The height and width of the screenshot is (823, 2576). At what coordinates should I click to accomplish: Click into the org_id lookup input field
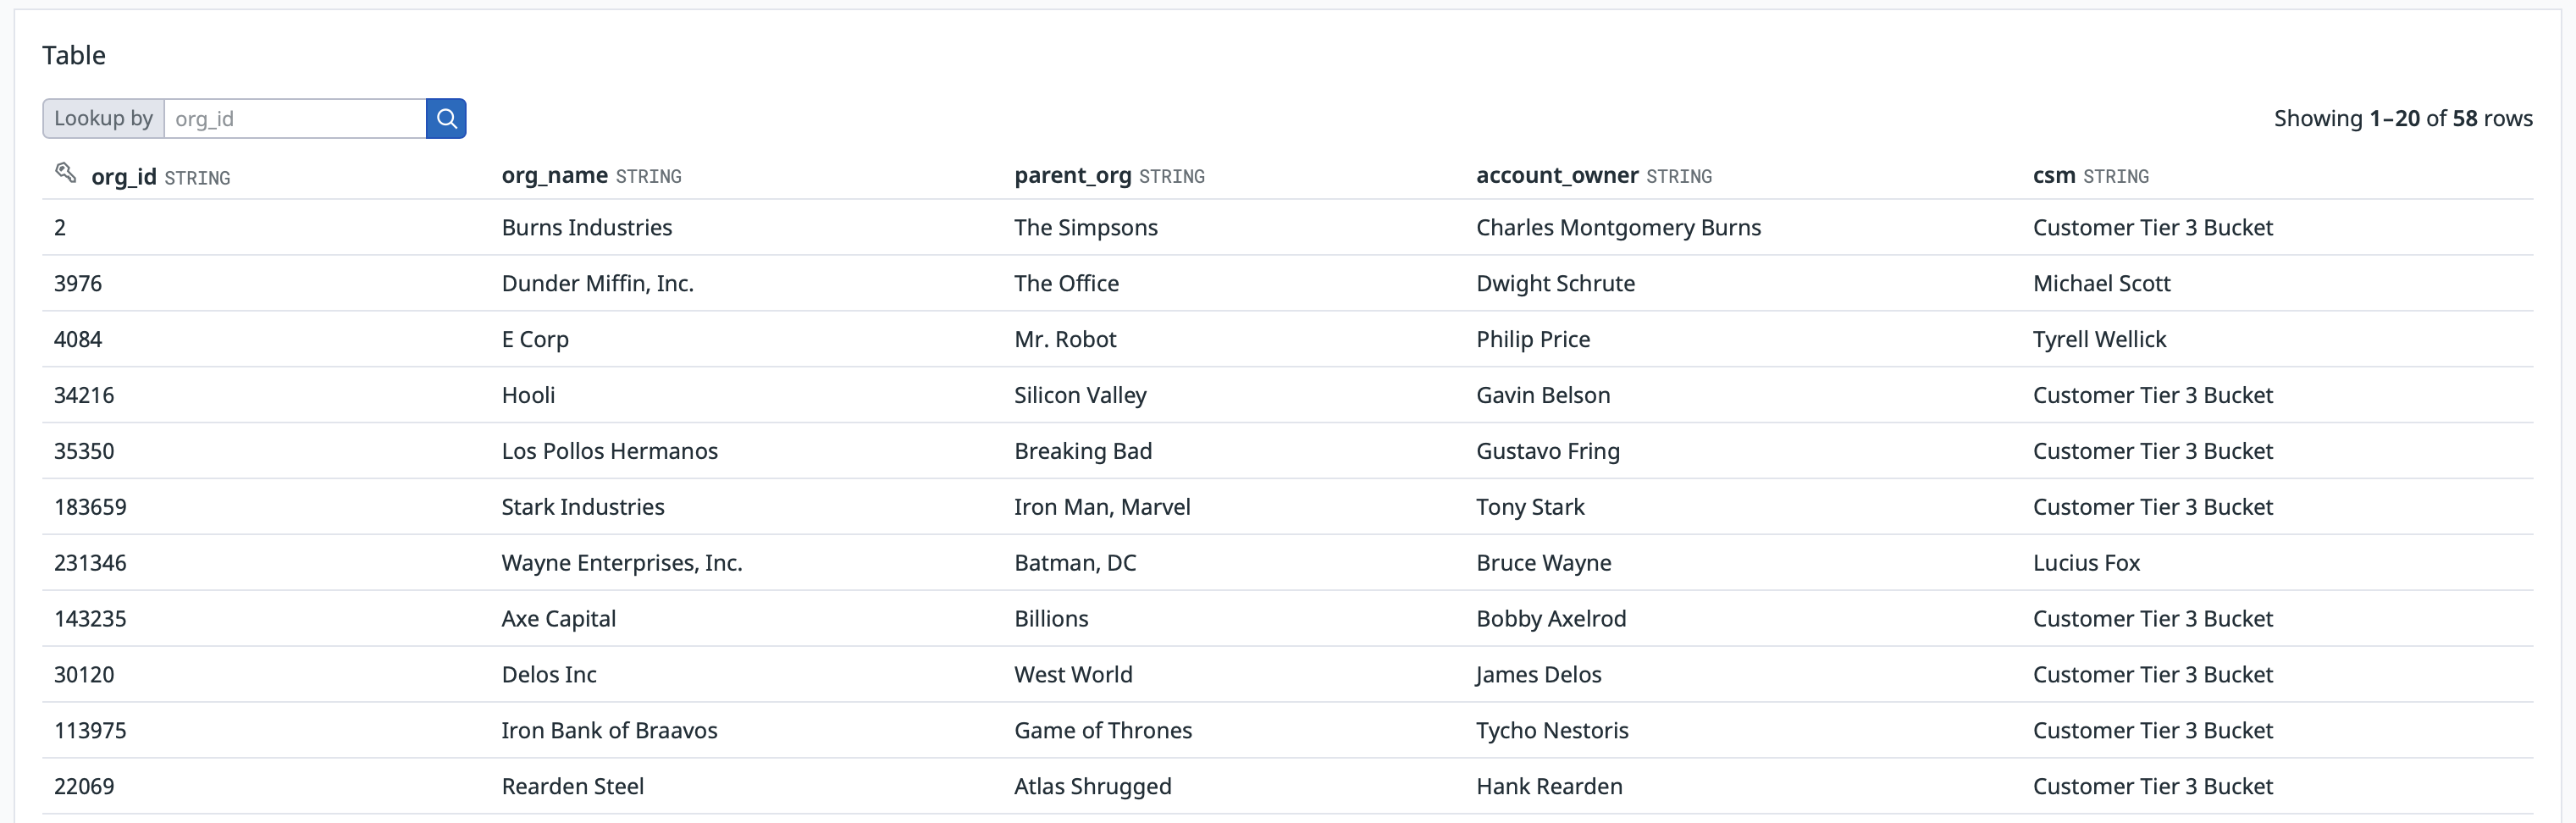pos(295,118)
